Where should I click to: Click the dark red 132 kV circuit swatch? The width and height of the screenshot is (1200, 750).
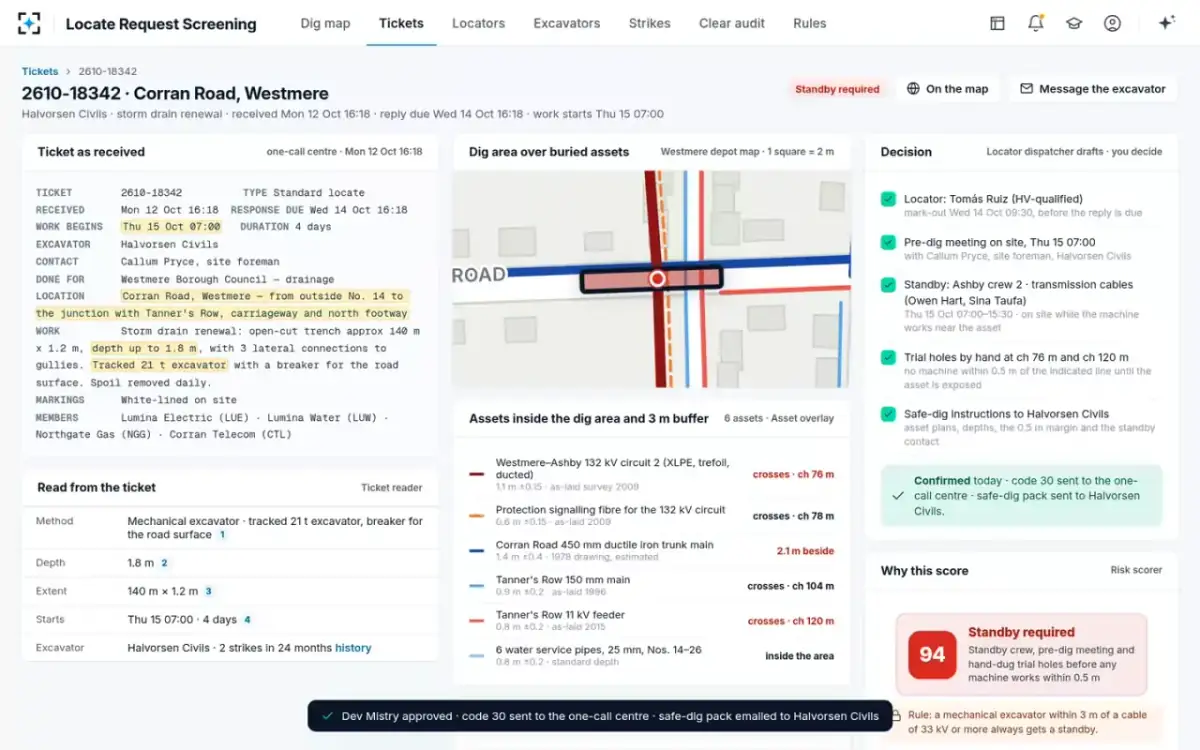click(477, 474)
